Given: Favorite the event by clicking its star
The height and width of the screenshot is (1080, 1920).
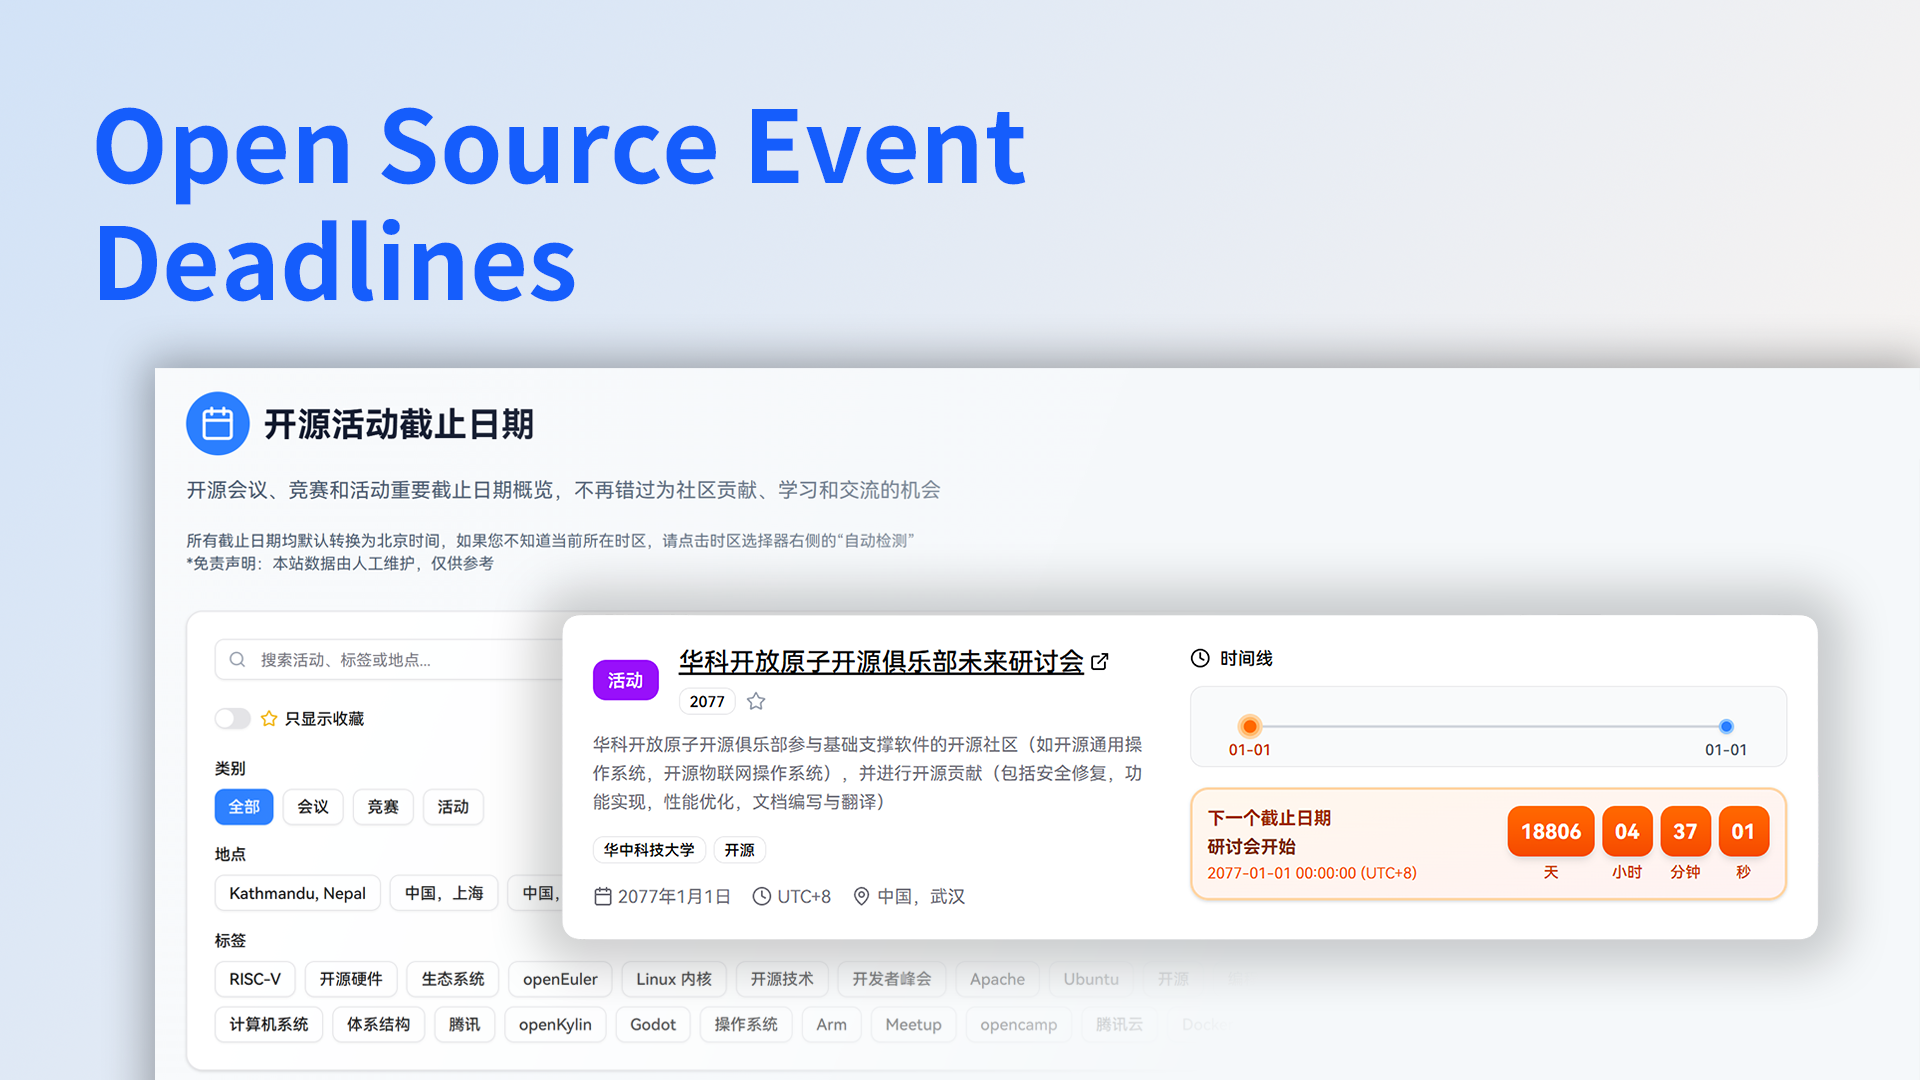Looking at the screenshot, I should click(x=755, y=701).
